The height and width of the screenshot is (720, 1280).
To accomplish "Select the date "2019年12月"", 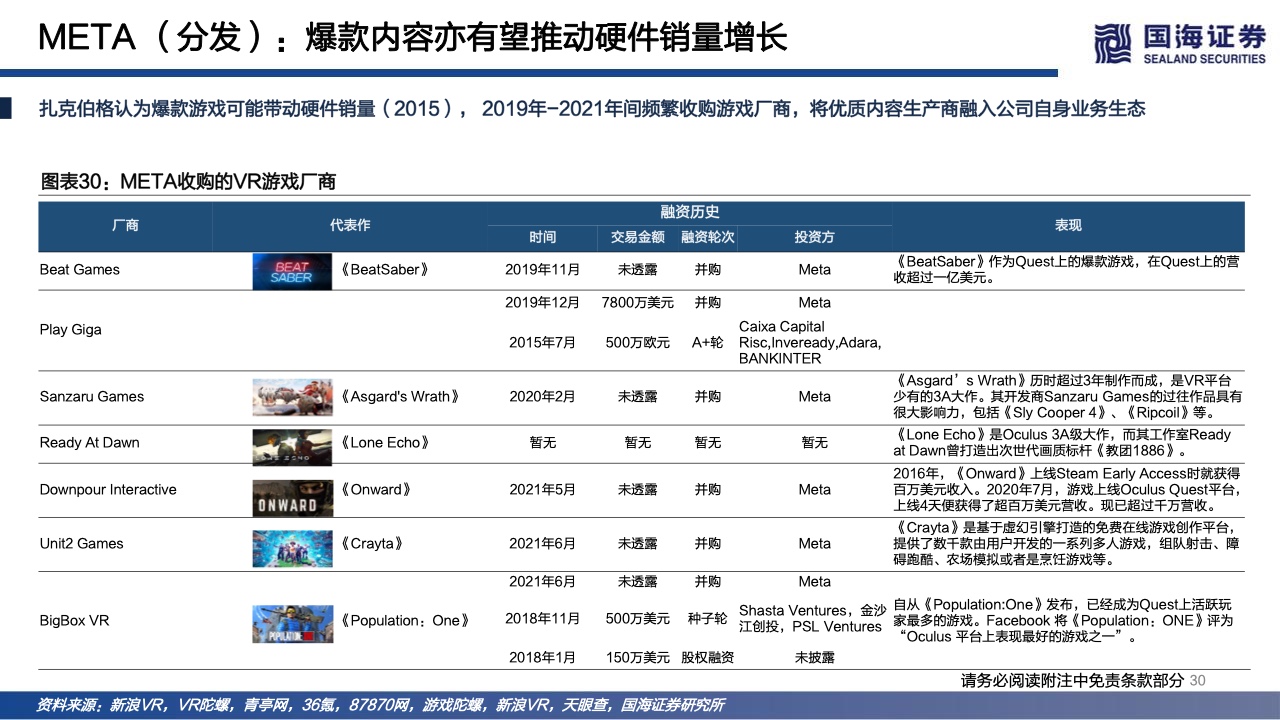I will 543,303.
